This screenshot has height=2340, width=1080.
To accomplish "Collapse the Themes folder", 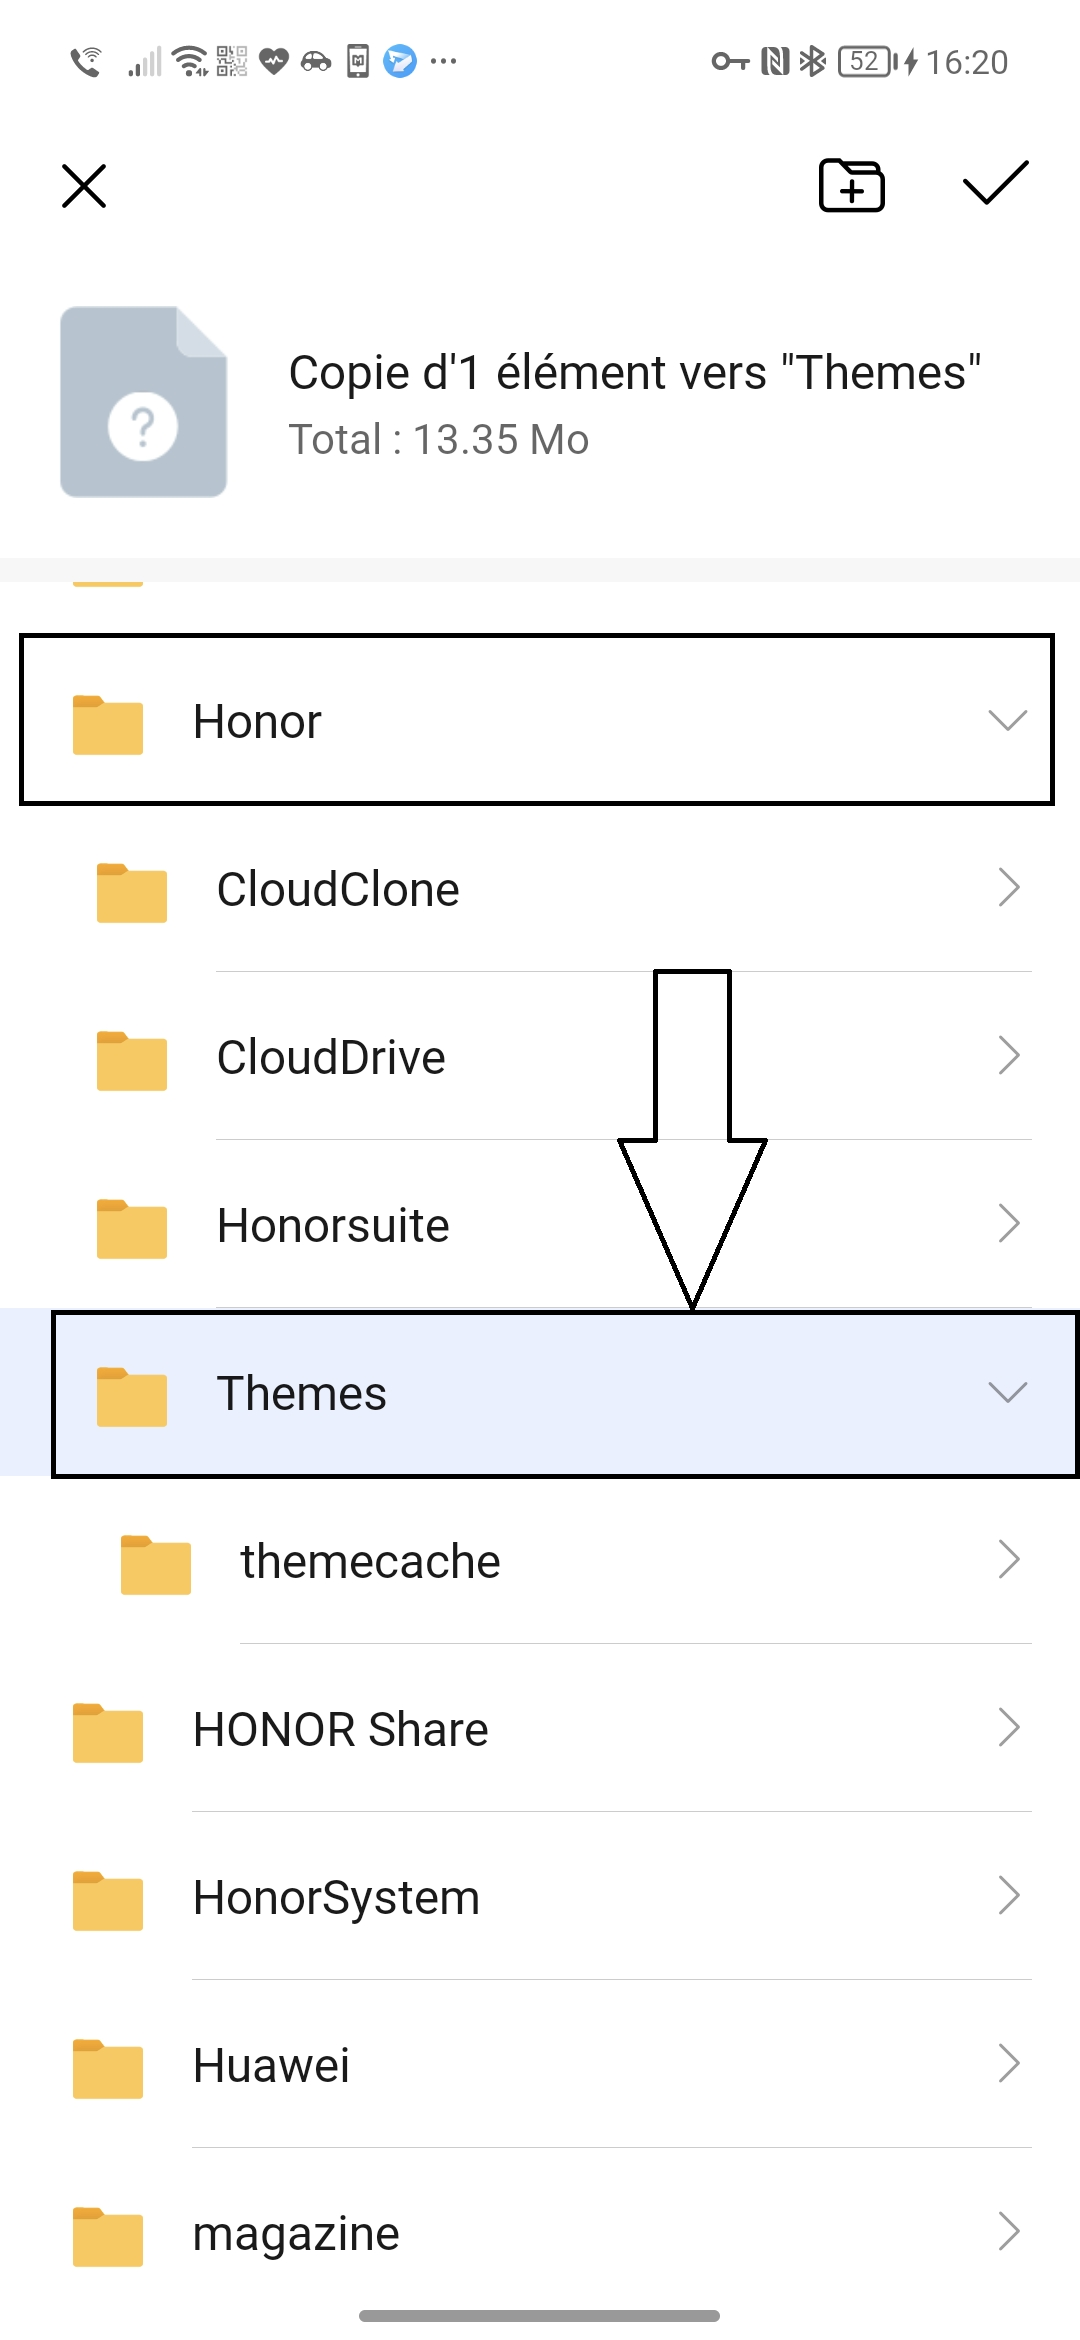I will click(1009, 1392).
